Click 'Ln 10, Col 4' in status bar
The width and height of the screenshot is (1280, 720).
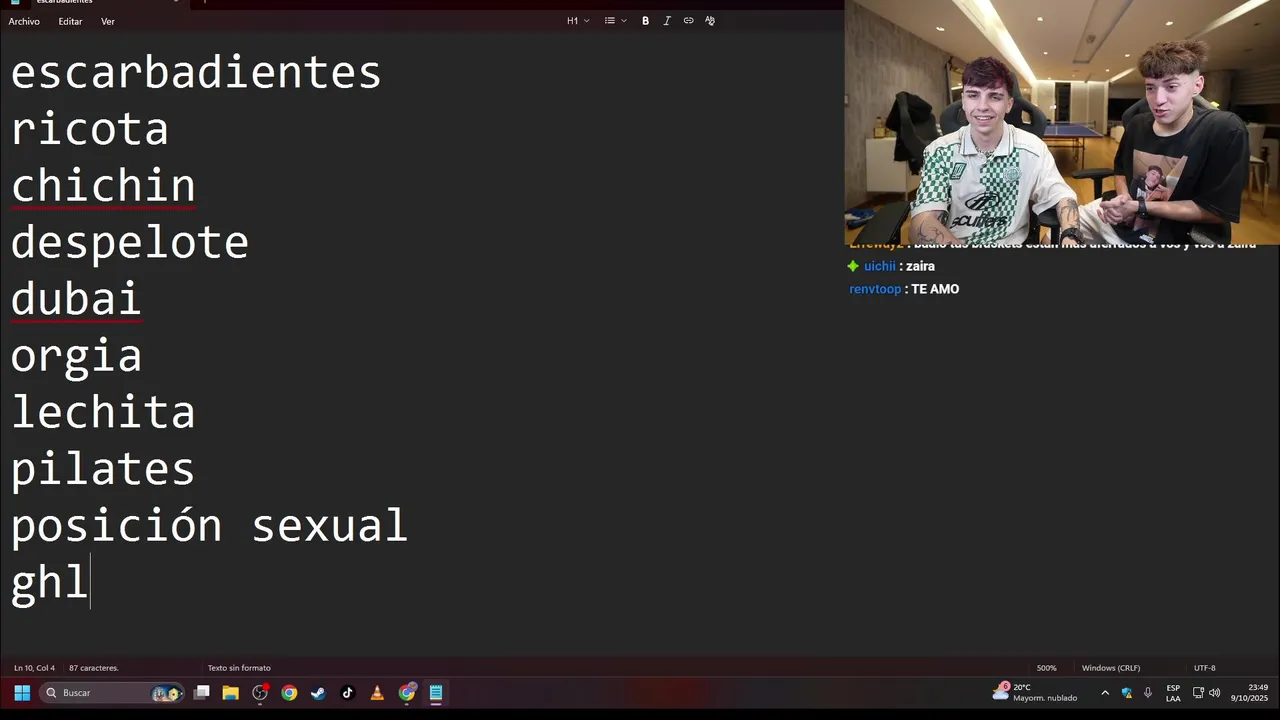[x=34, y=668]
